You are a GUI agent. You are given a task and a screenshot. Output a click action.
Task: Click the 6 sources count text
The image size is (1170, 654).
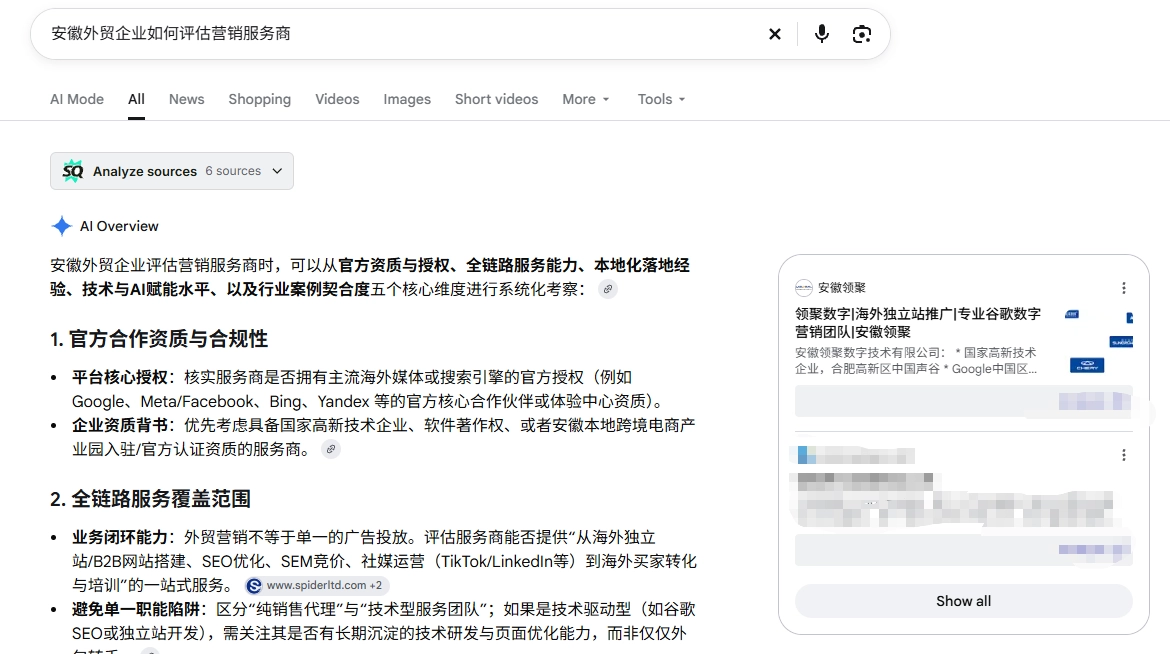coord(234,171)
